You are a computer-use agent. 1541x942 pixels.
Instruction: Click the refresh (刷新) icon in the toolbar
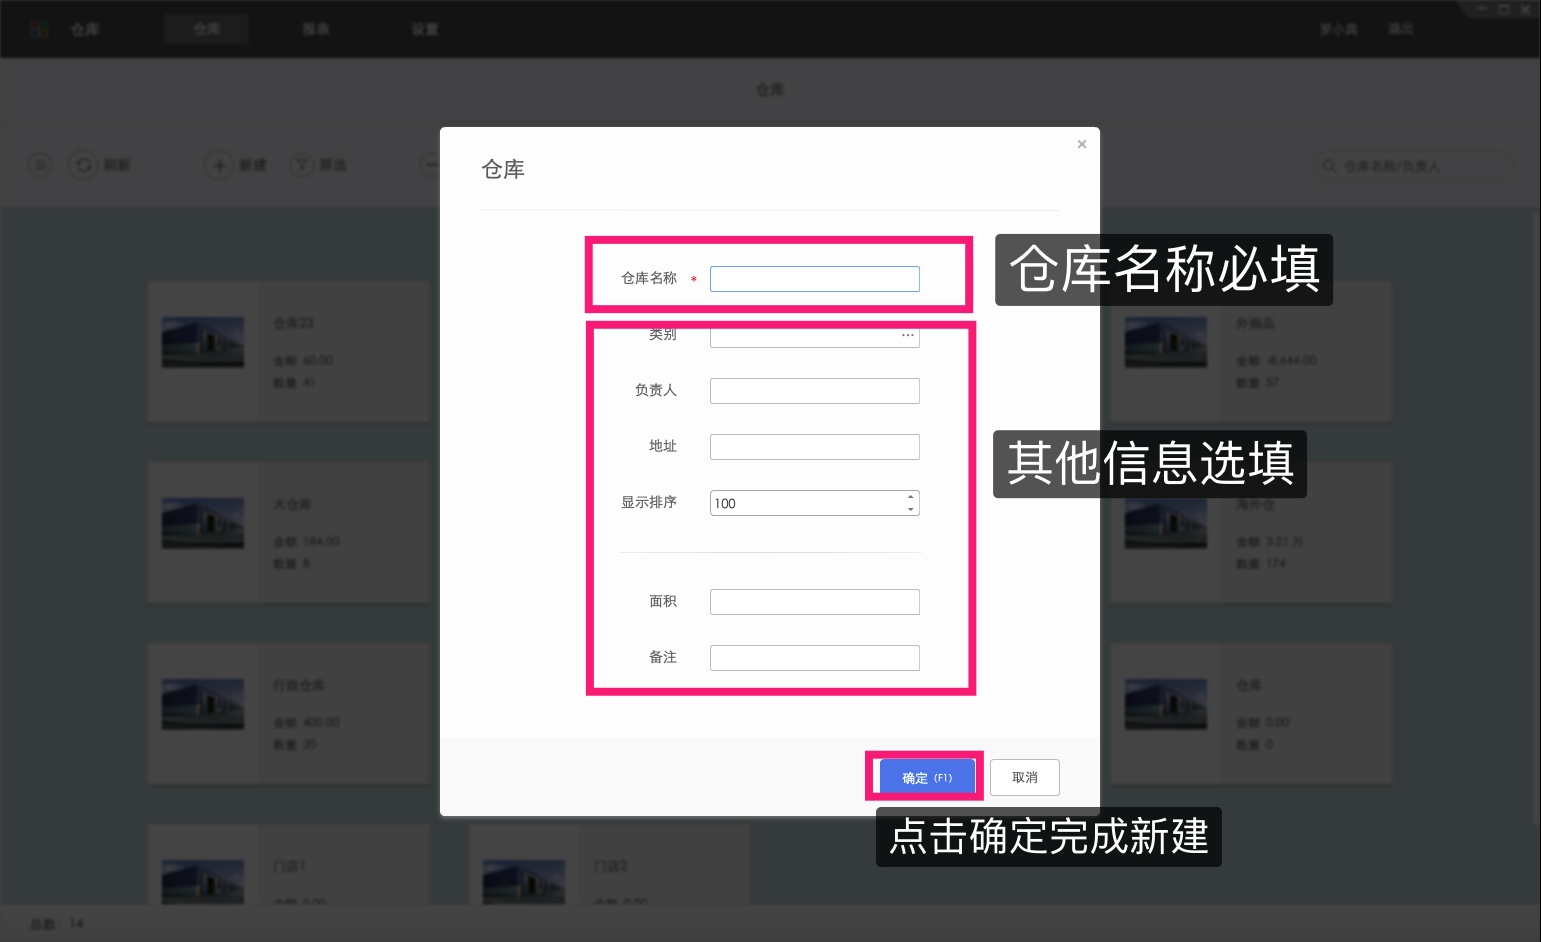click(84, 165)
